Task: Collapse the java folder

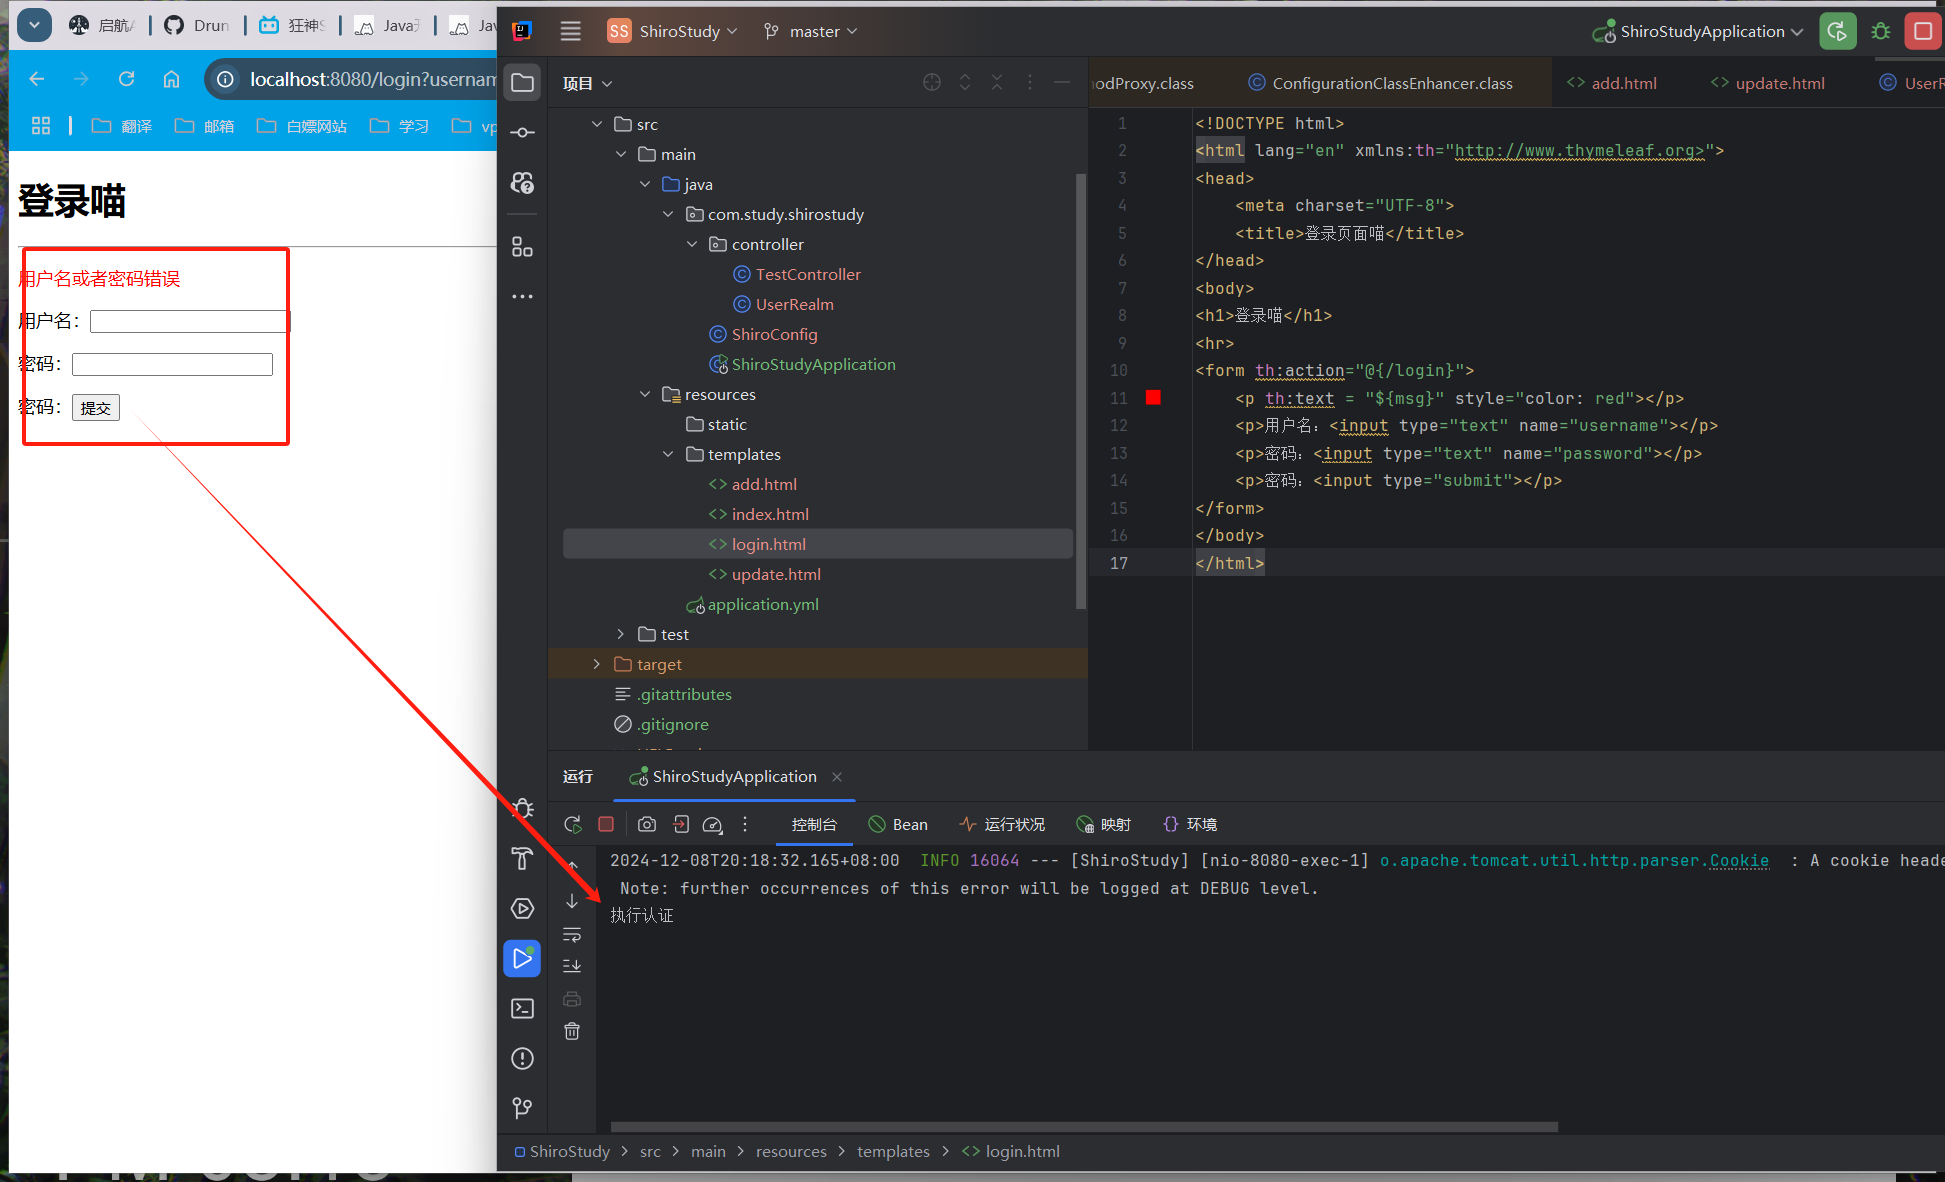Action: point(645,184)
